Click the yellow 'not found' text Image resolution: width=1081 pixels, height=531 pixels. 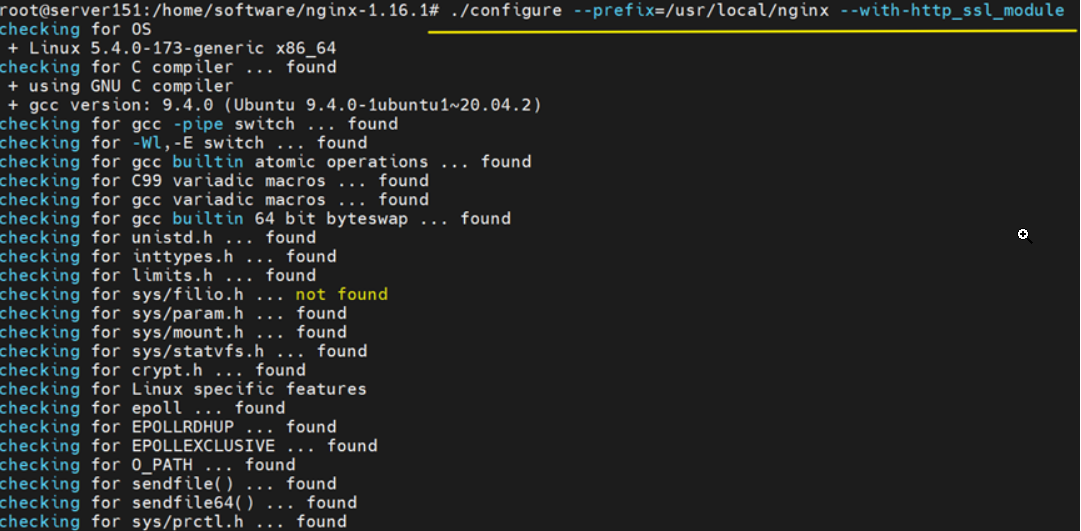(341, 294)
